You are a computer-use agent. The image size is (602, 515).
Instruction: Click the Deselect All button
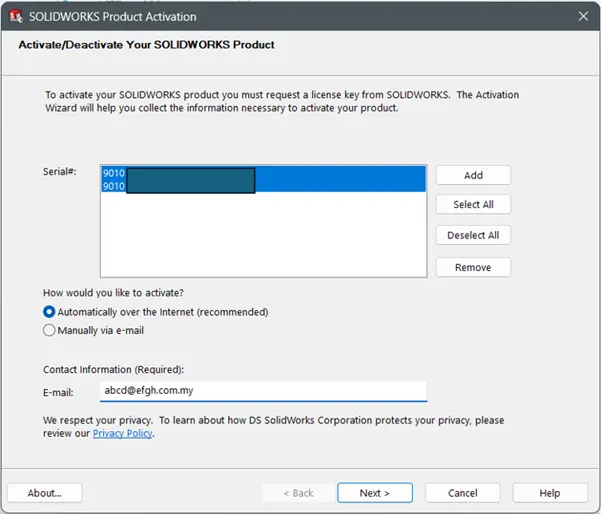click(x=473, y=235)
